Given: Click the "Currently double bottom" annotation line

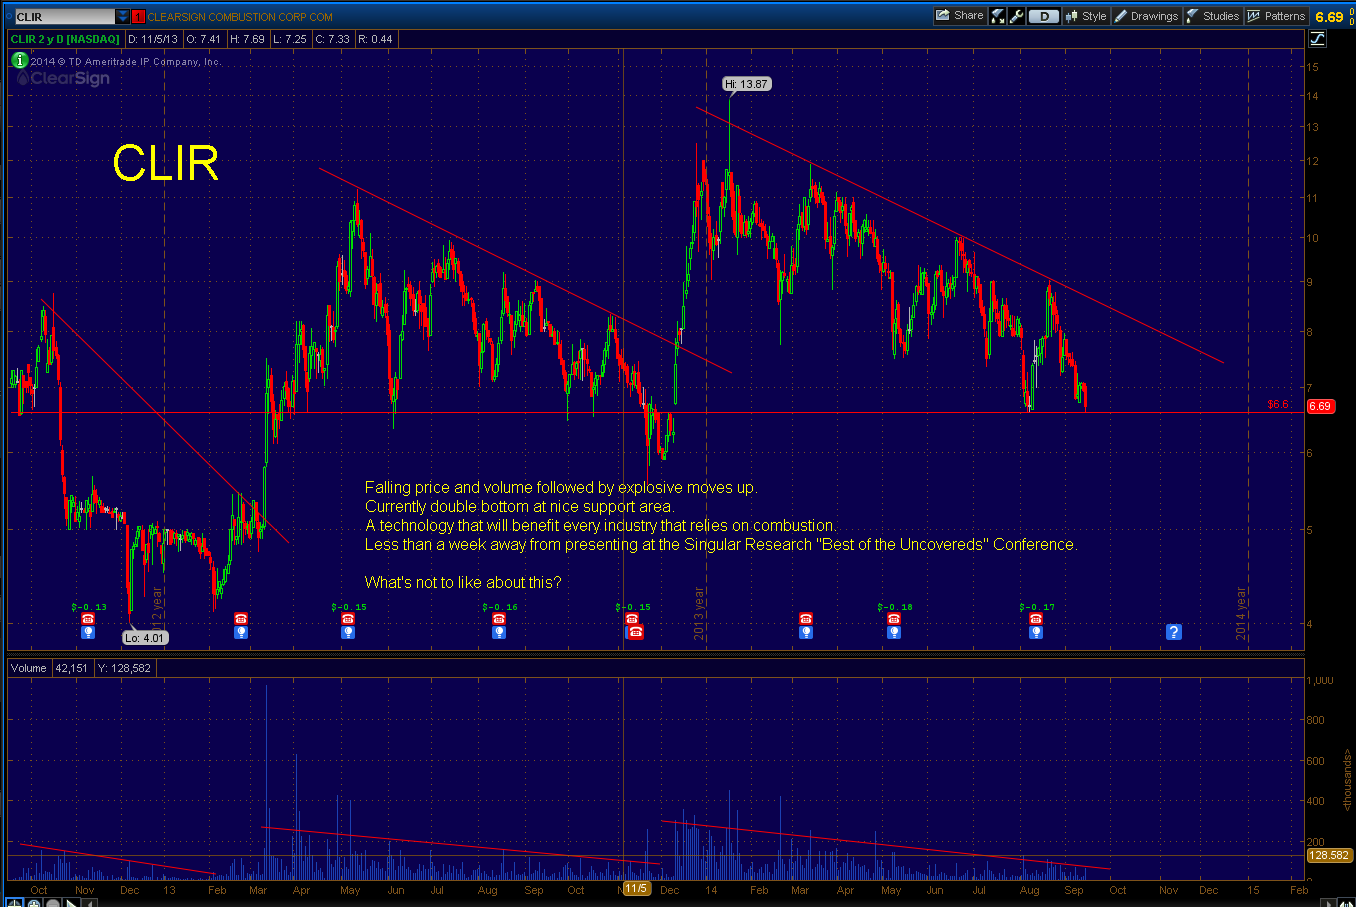Looking at the screenshot, I should [x=519, y=506].
